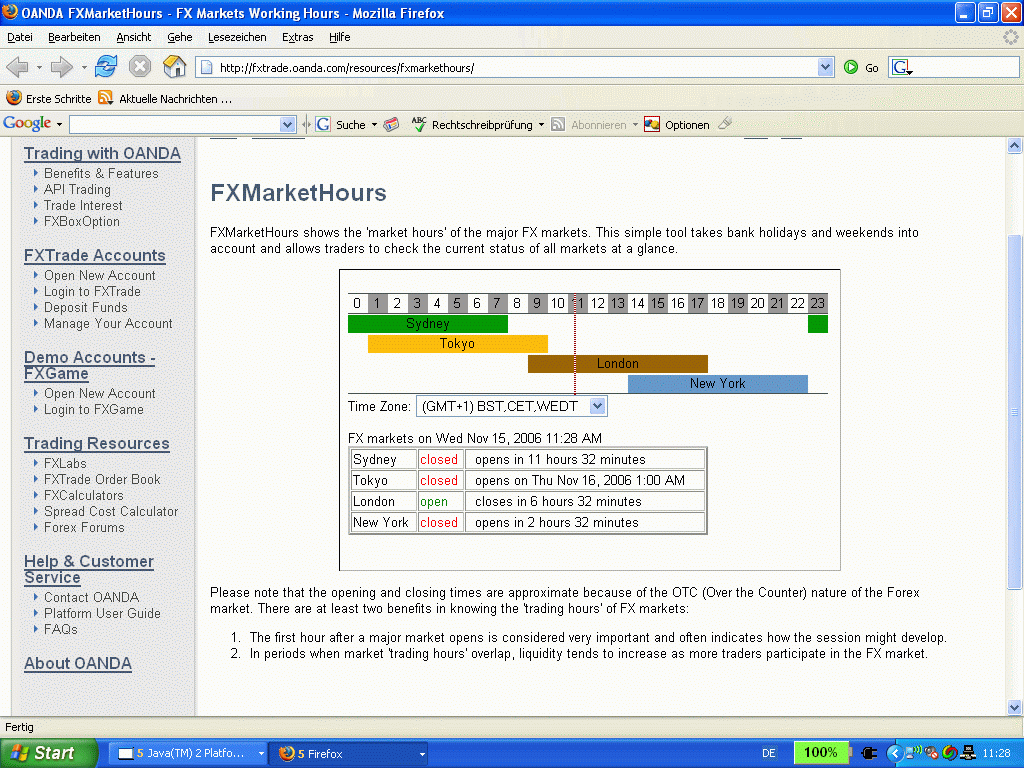This screenshot has height=768, width=1024.
Task: Click the Stop loading icon
Action: click(x=140, y=67)
